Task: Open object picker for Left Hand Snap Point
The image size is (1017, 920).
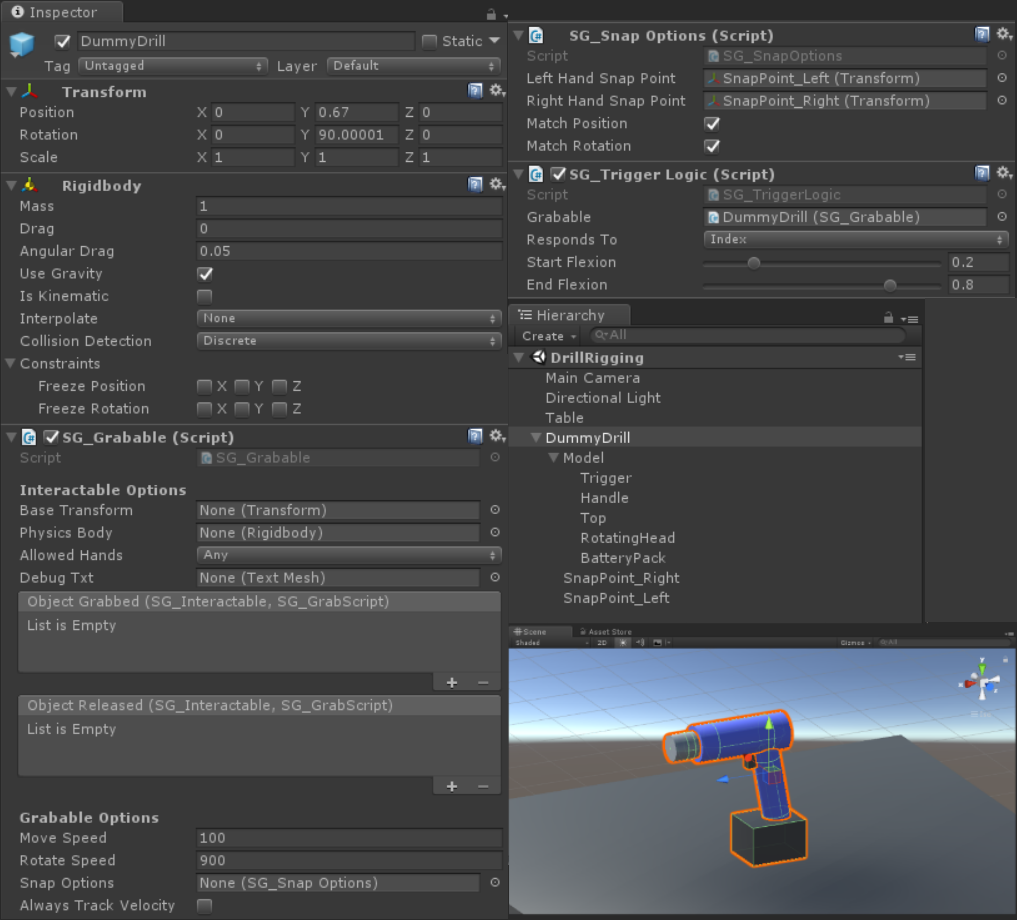Action: (1002, 78)
